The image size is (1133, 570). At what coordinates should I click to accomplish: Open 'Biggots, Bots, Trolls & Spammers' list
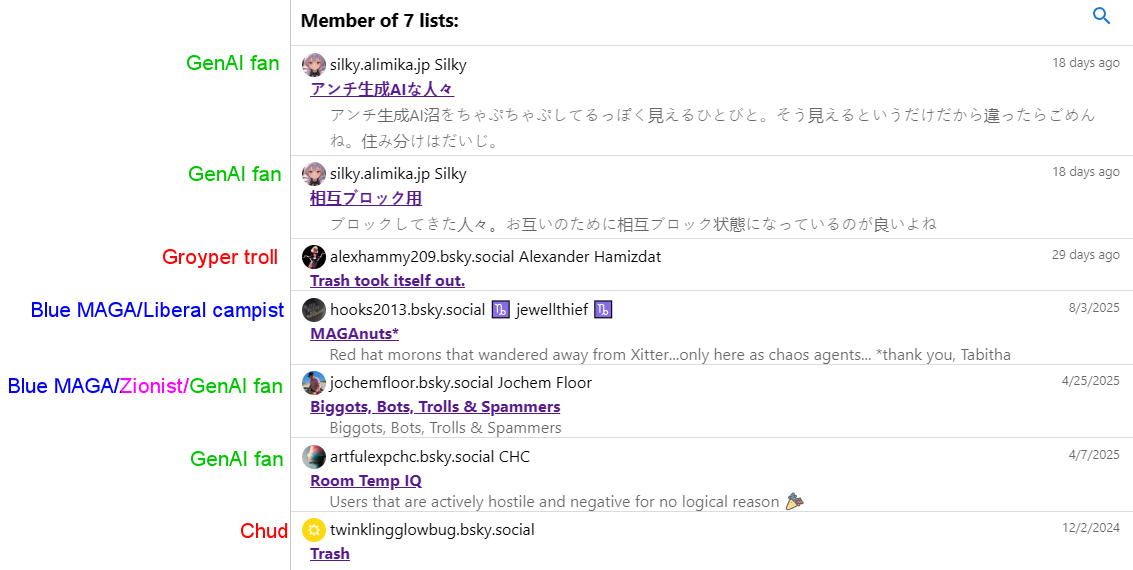point(435,406)
